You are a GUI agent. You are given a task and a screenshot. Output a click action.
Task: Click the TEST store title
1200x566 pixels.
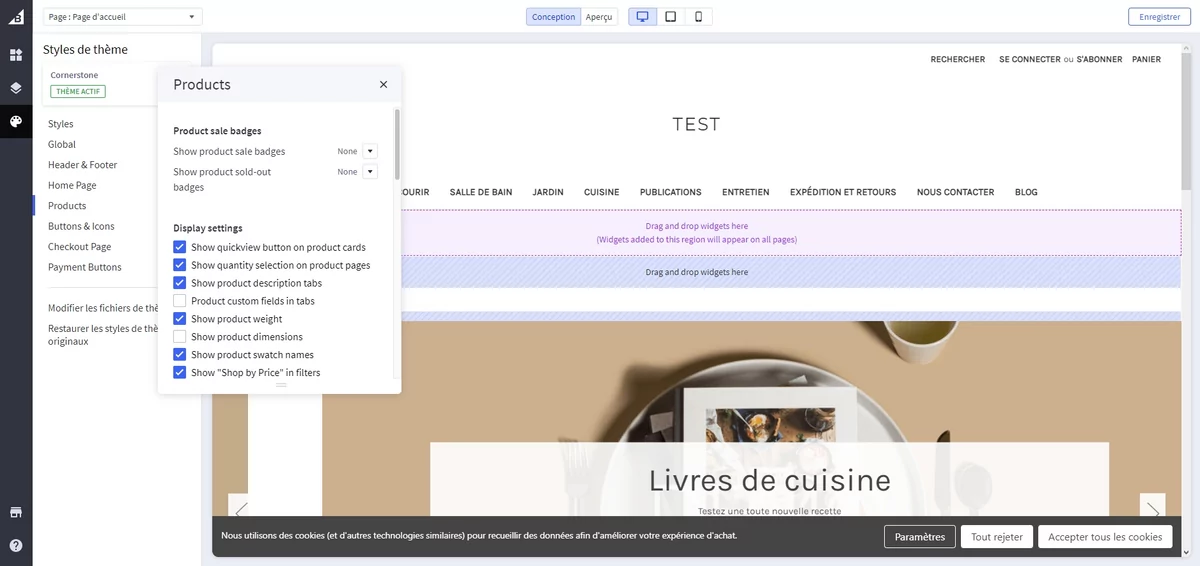(696, 124)
